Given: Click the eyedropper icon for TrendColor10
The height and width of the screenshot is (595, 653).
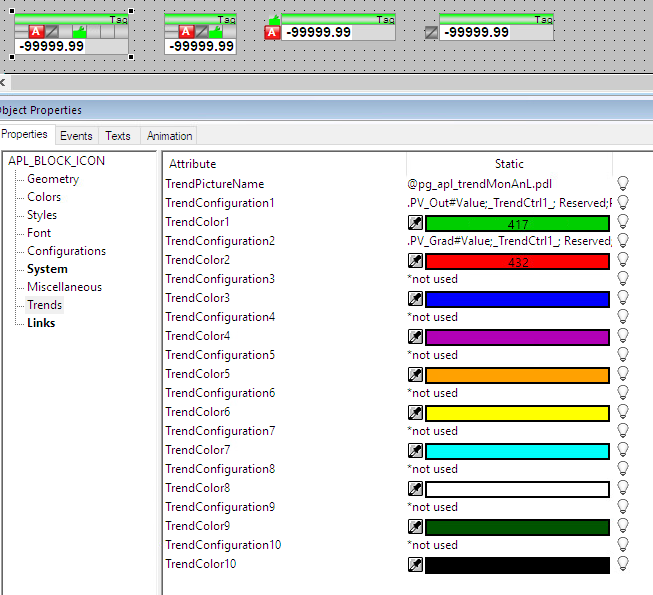Looking at the screenshot, I should point(415,565).
